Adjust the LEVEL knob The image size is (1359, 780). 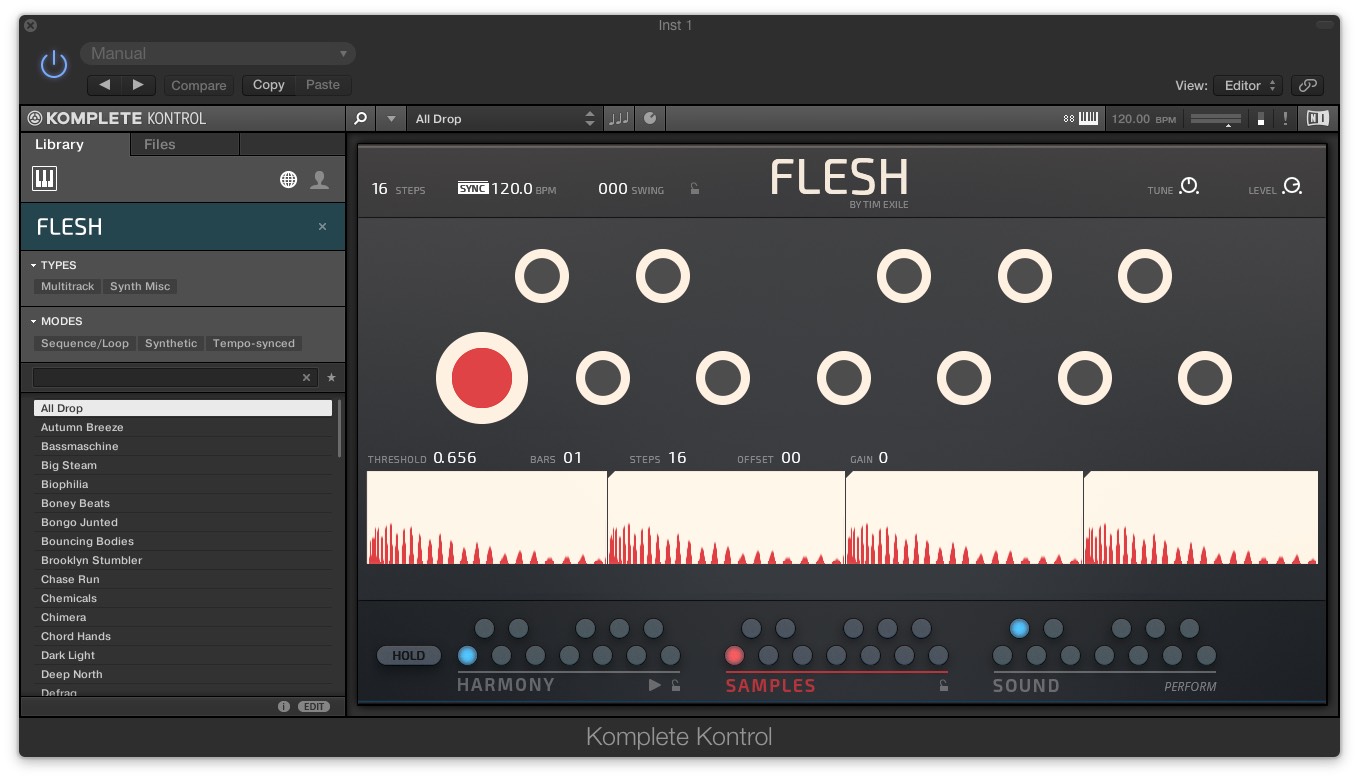[1292, 186]
